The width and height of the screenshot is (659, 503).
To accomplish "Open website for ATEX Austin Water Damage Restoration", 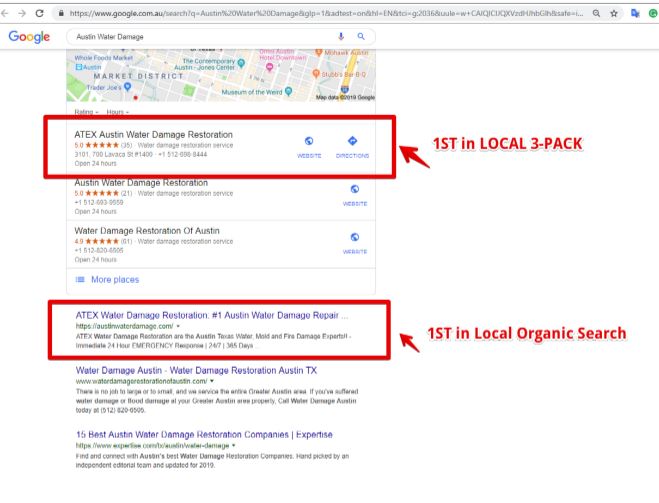I will [309, 147].
